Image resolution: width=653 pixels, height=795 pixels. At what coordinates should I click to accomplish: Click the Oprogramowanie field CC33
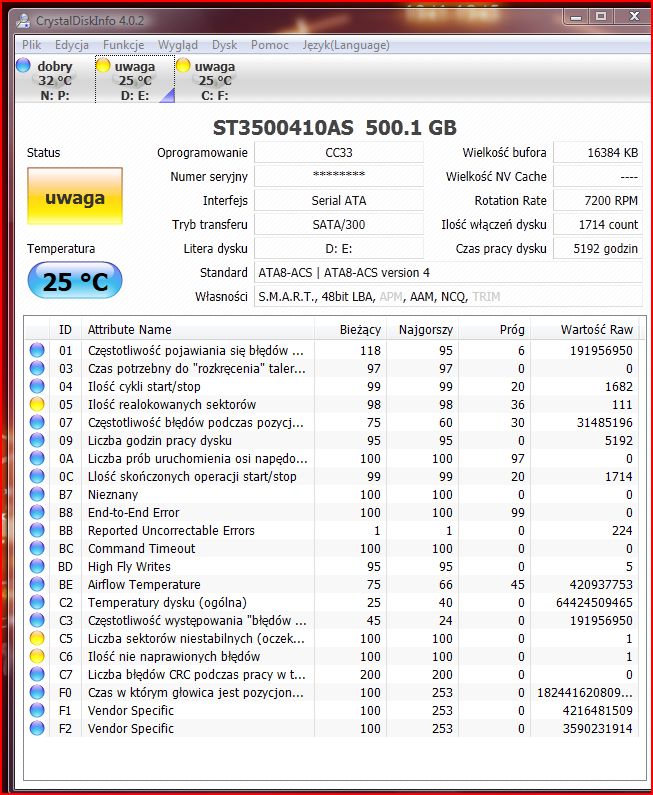[339, 153]
